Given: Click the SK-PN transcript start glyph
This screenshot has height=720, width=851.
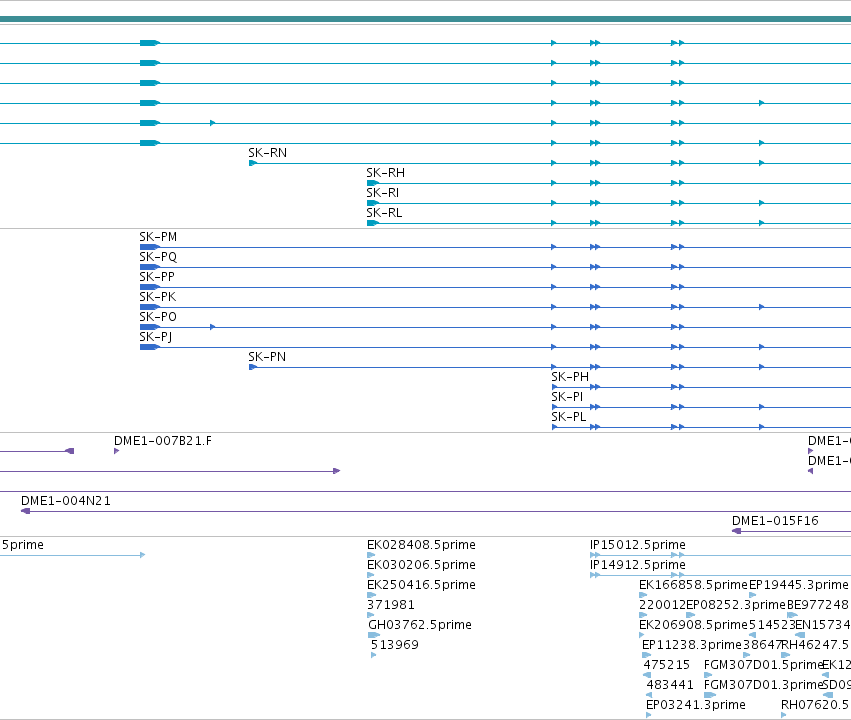Looking at the screenshot, I should (253, 367).
